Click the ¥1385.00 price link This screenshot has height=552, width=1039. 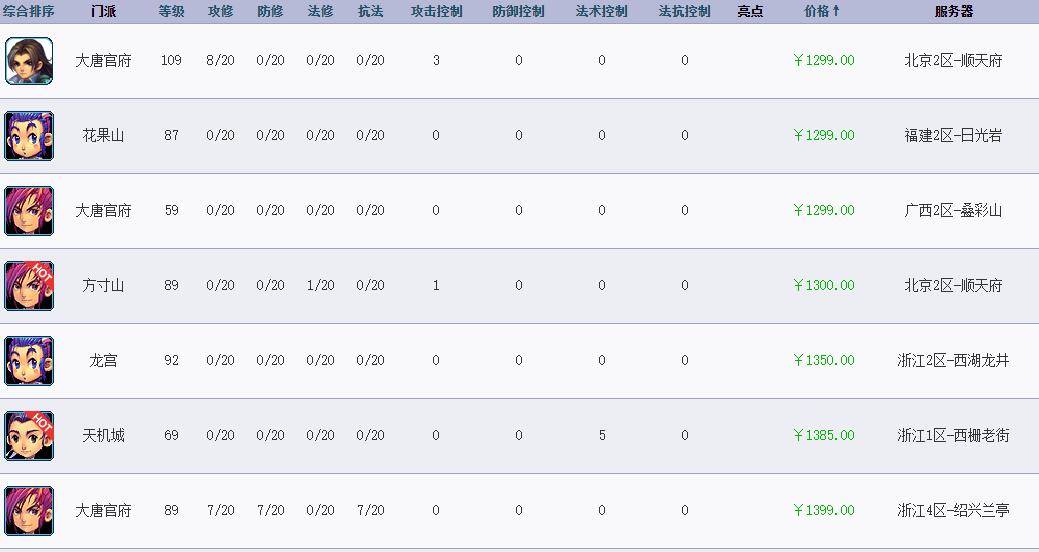pos(824,436)
